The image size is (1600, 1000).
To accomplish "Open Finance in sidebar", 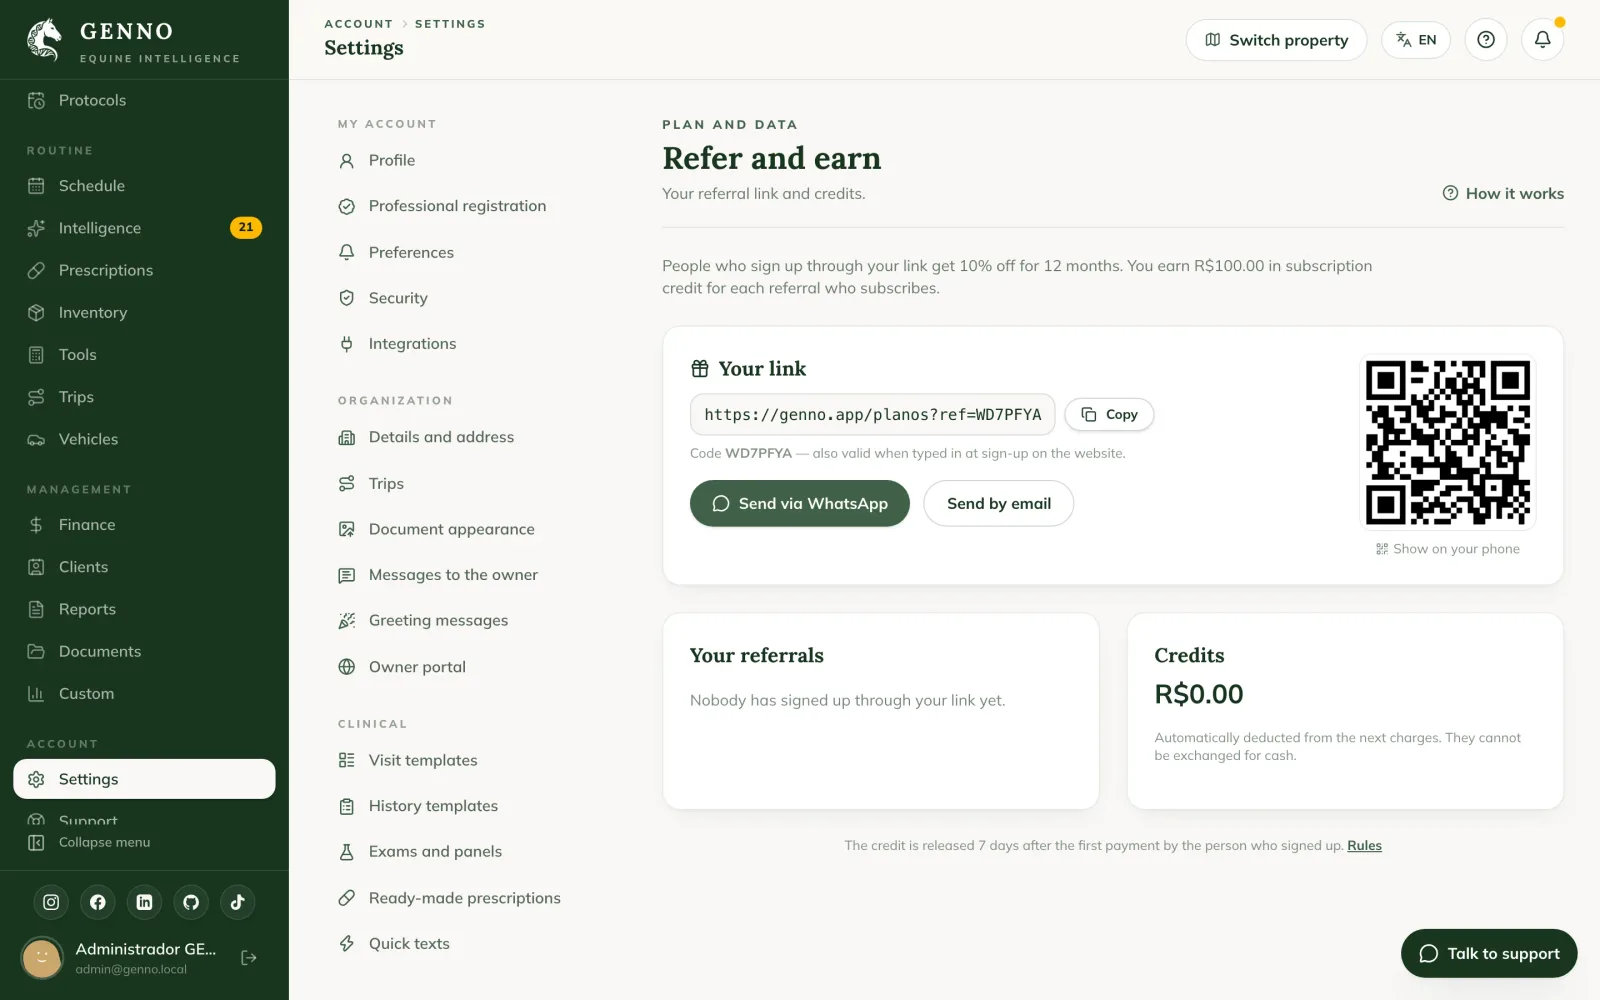I will click(x=144, y=524).
